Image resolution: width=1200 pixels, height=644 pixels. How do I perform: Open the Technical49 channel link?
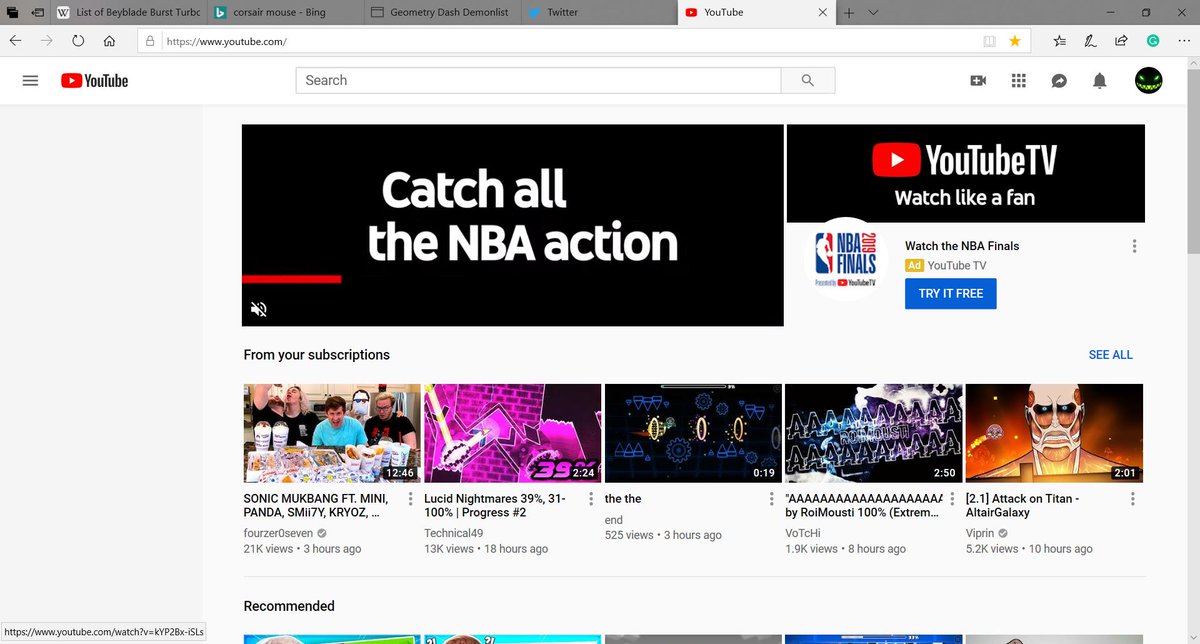(453, 534)
